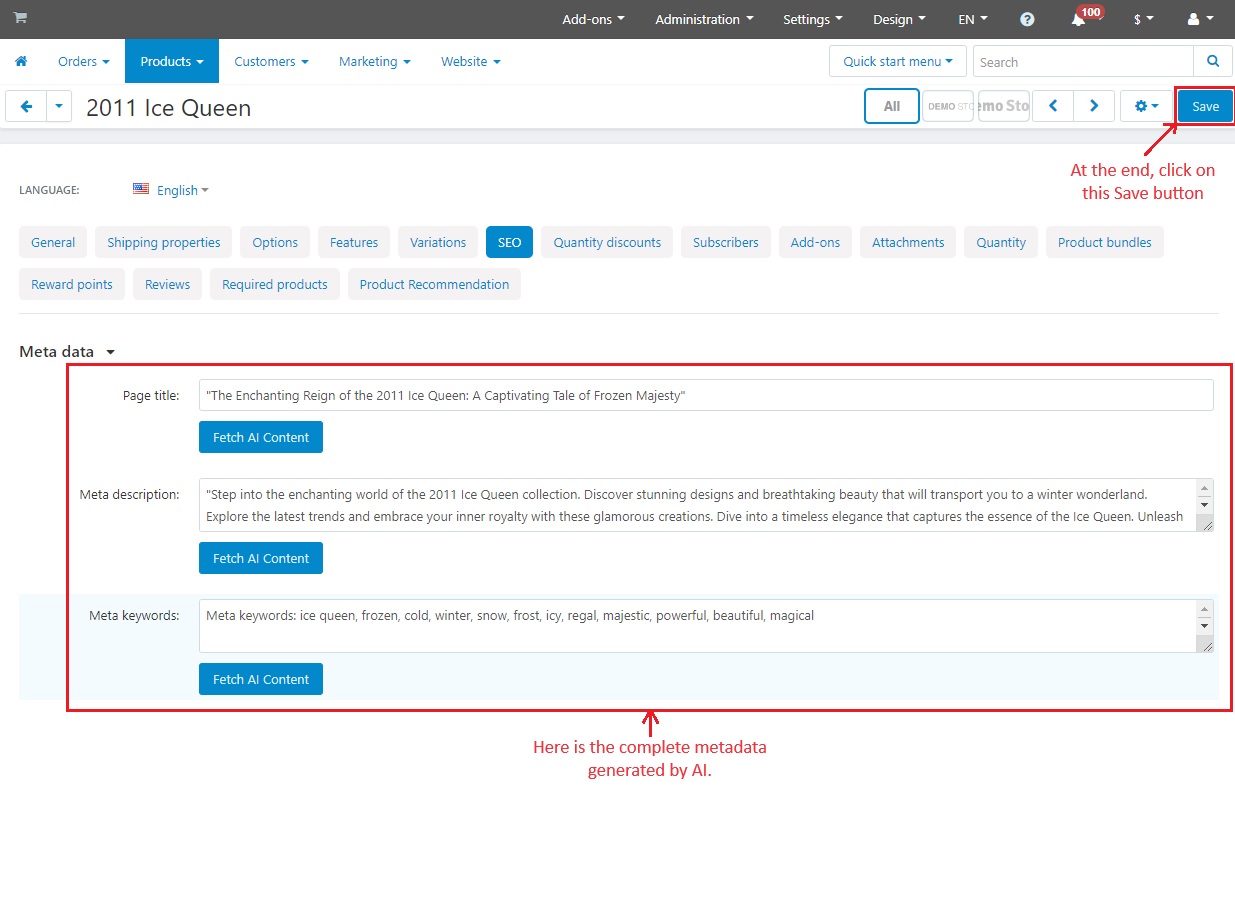
Task: Switch to the Required products tab
Action: coord(275,284)
